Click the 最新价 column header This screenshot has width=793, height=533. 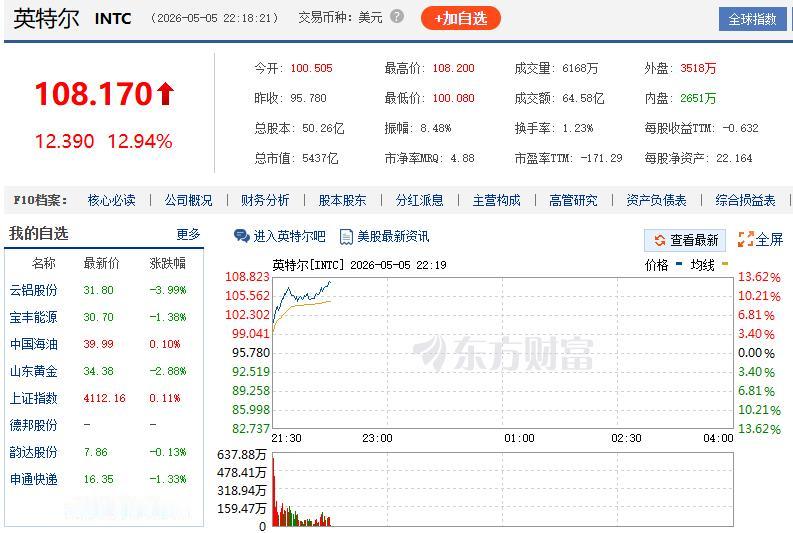(x=102, y=263)
